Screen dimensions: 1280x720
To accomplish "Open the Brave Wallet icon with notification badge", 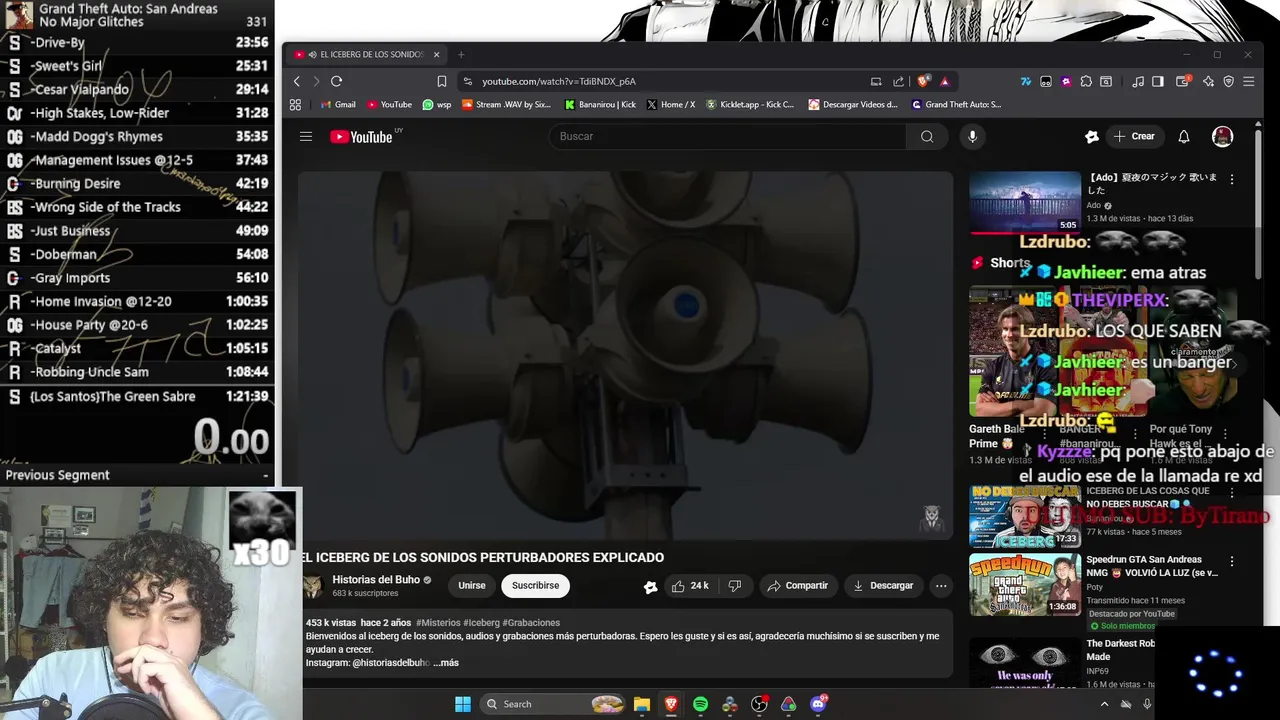I will (1183, 81).
